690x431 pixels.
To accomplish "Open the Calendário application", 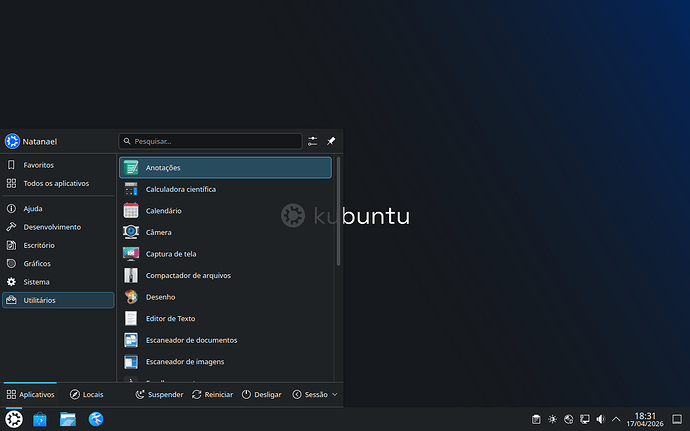I will click(225, 211).
